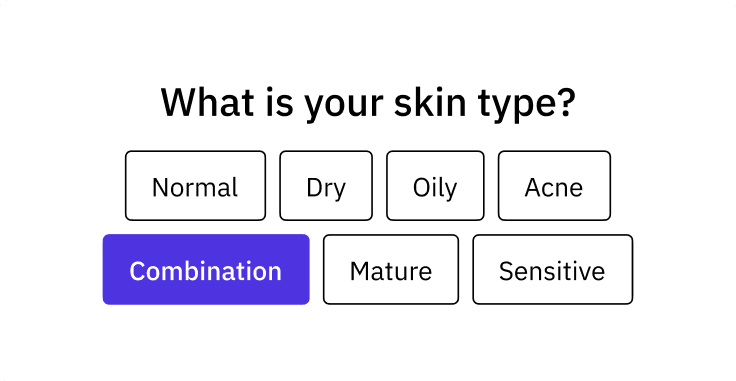Viewport: 736px width, 381px height.
Task: Select the Acne option
Action: tap(554, 186)
